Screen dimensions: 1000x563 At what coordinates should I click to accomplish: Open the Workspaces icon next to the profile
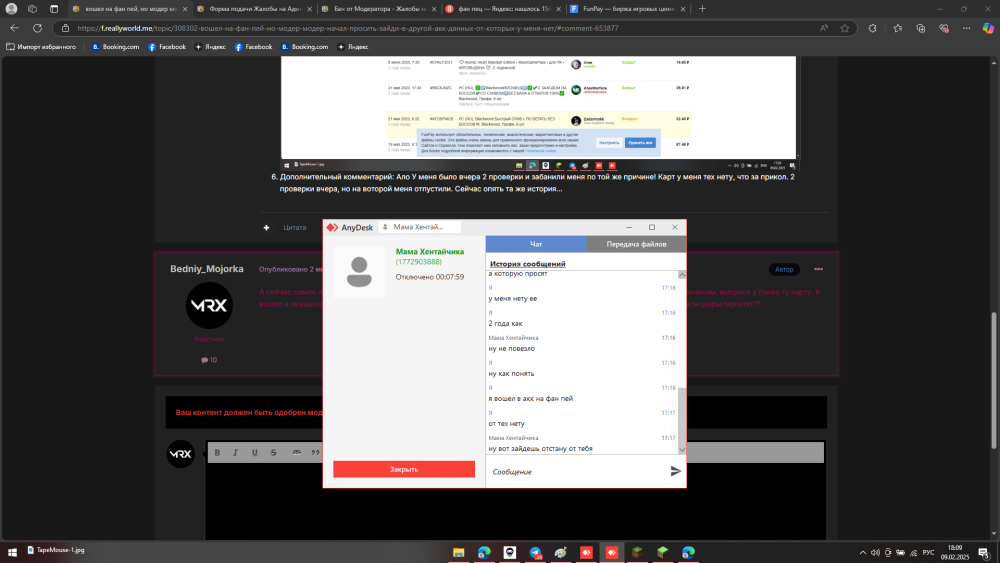click(33, 9)
